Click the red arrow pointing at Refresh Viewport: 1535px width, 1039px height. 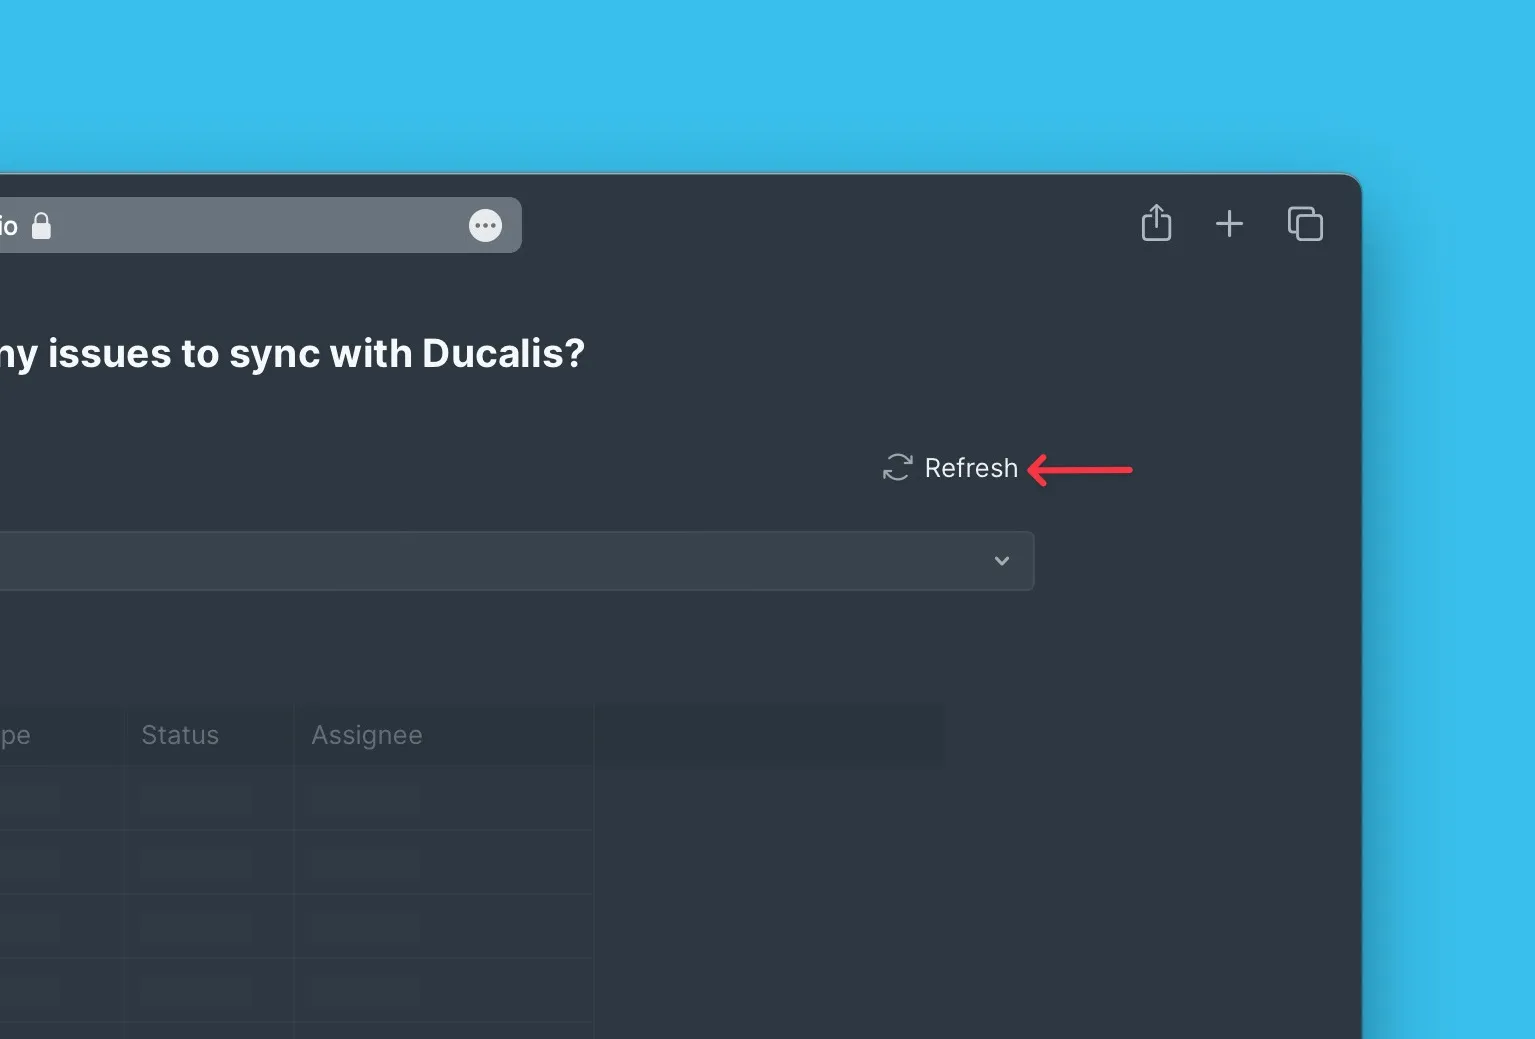click(1080, 469)
